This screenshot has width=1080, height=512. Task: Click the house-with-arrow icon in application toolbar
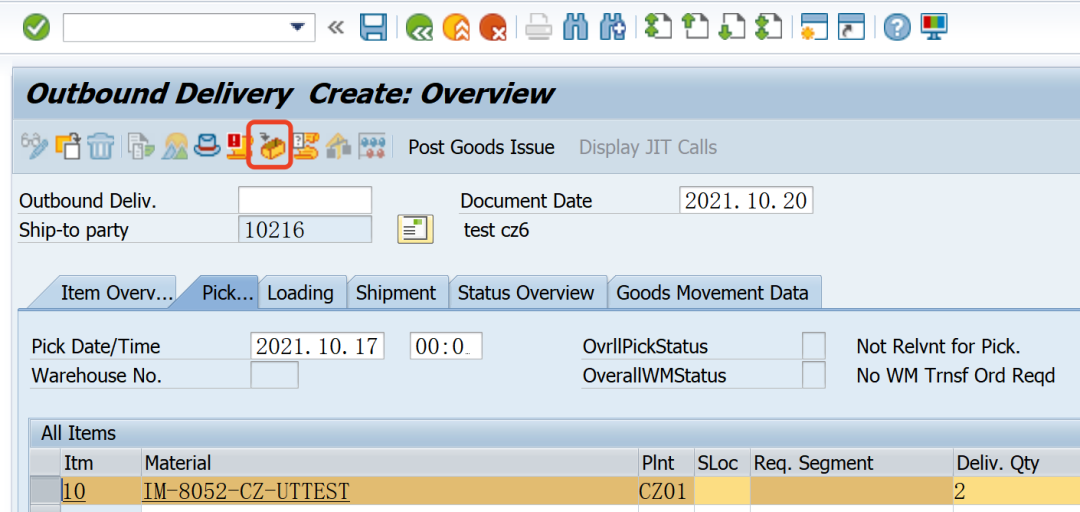[x=339, y=146]
